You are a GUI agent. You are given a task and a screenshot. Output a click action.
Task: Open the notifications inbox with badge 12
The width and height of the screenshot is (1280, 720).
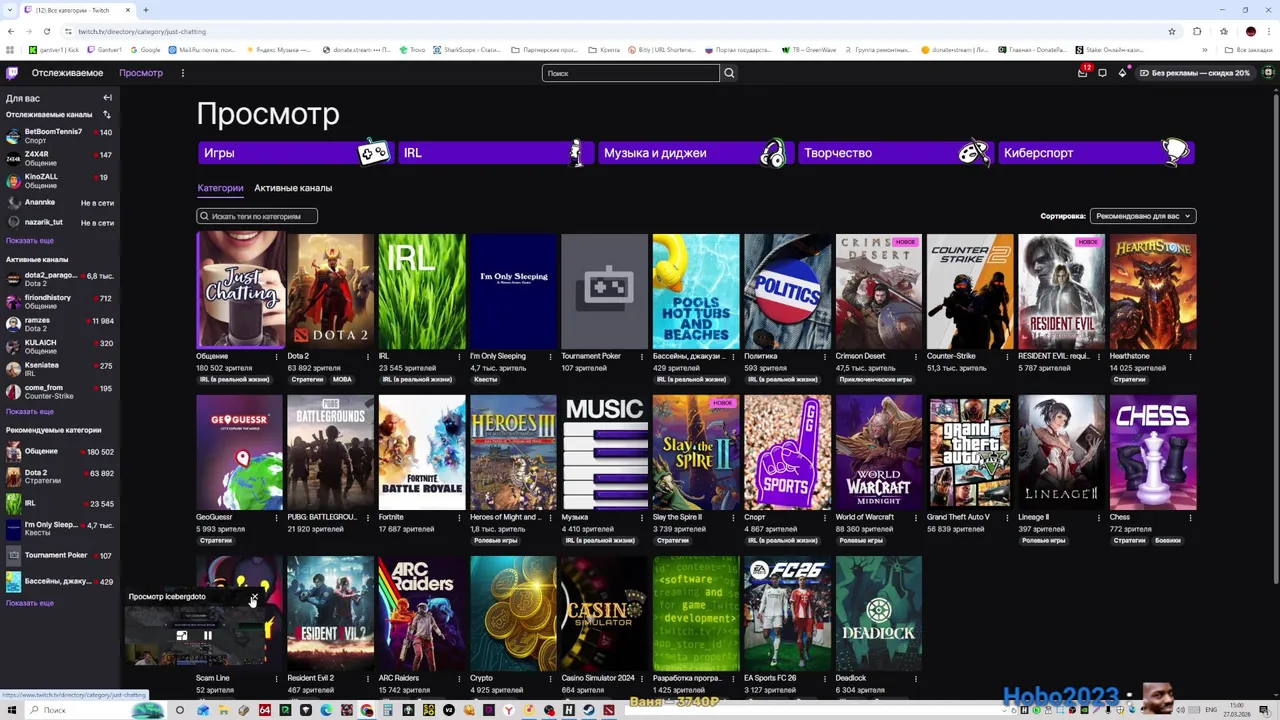1082,73
